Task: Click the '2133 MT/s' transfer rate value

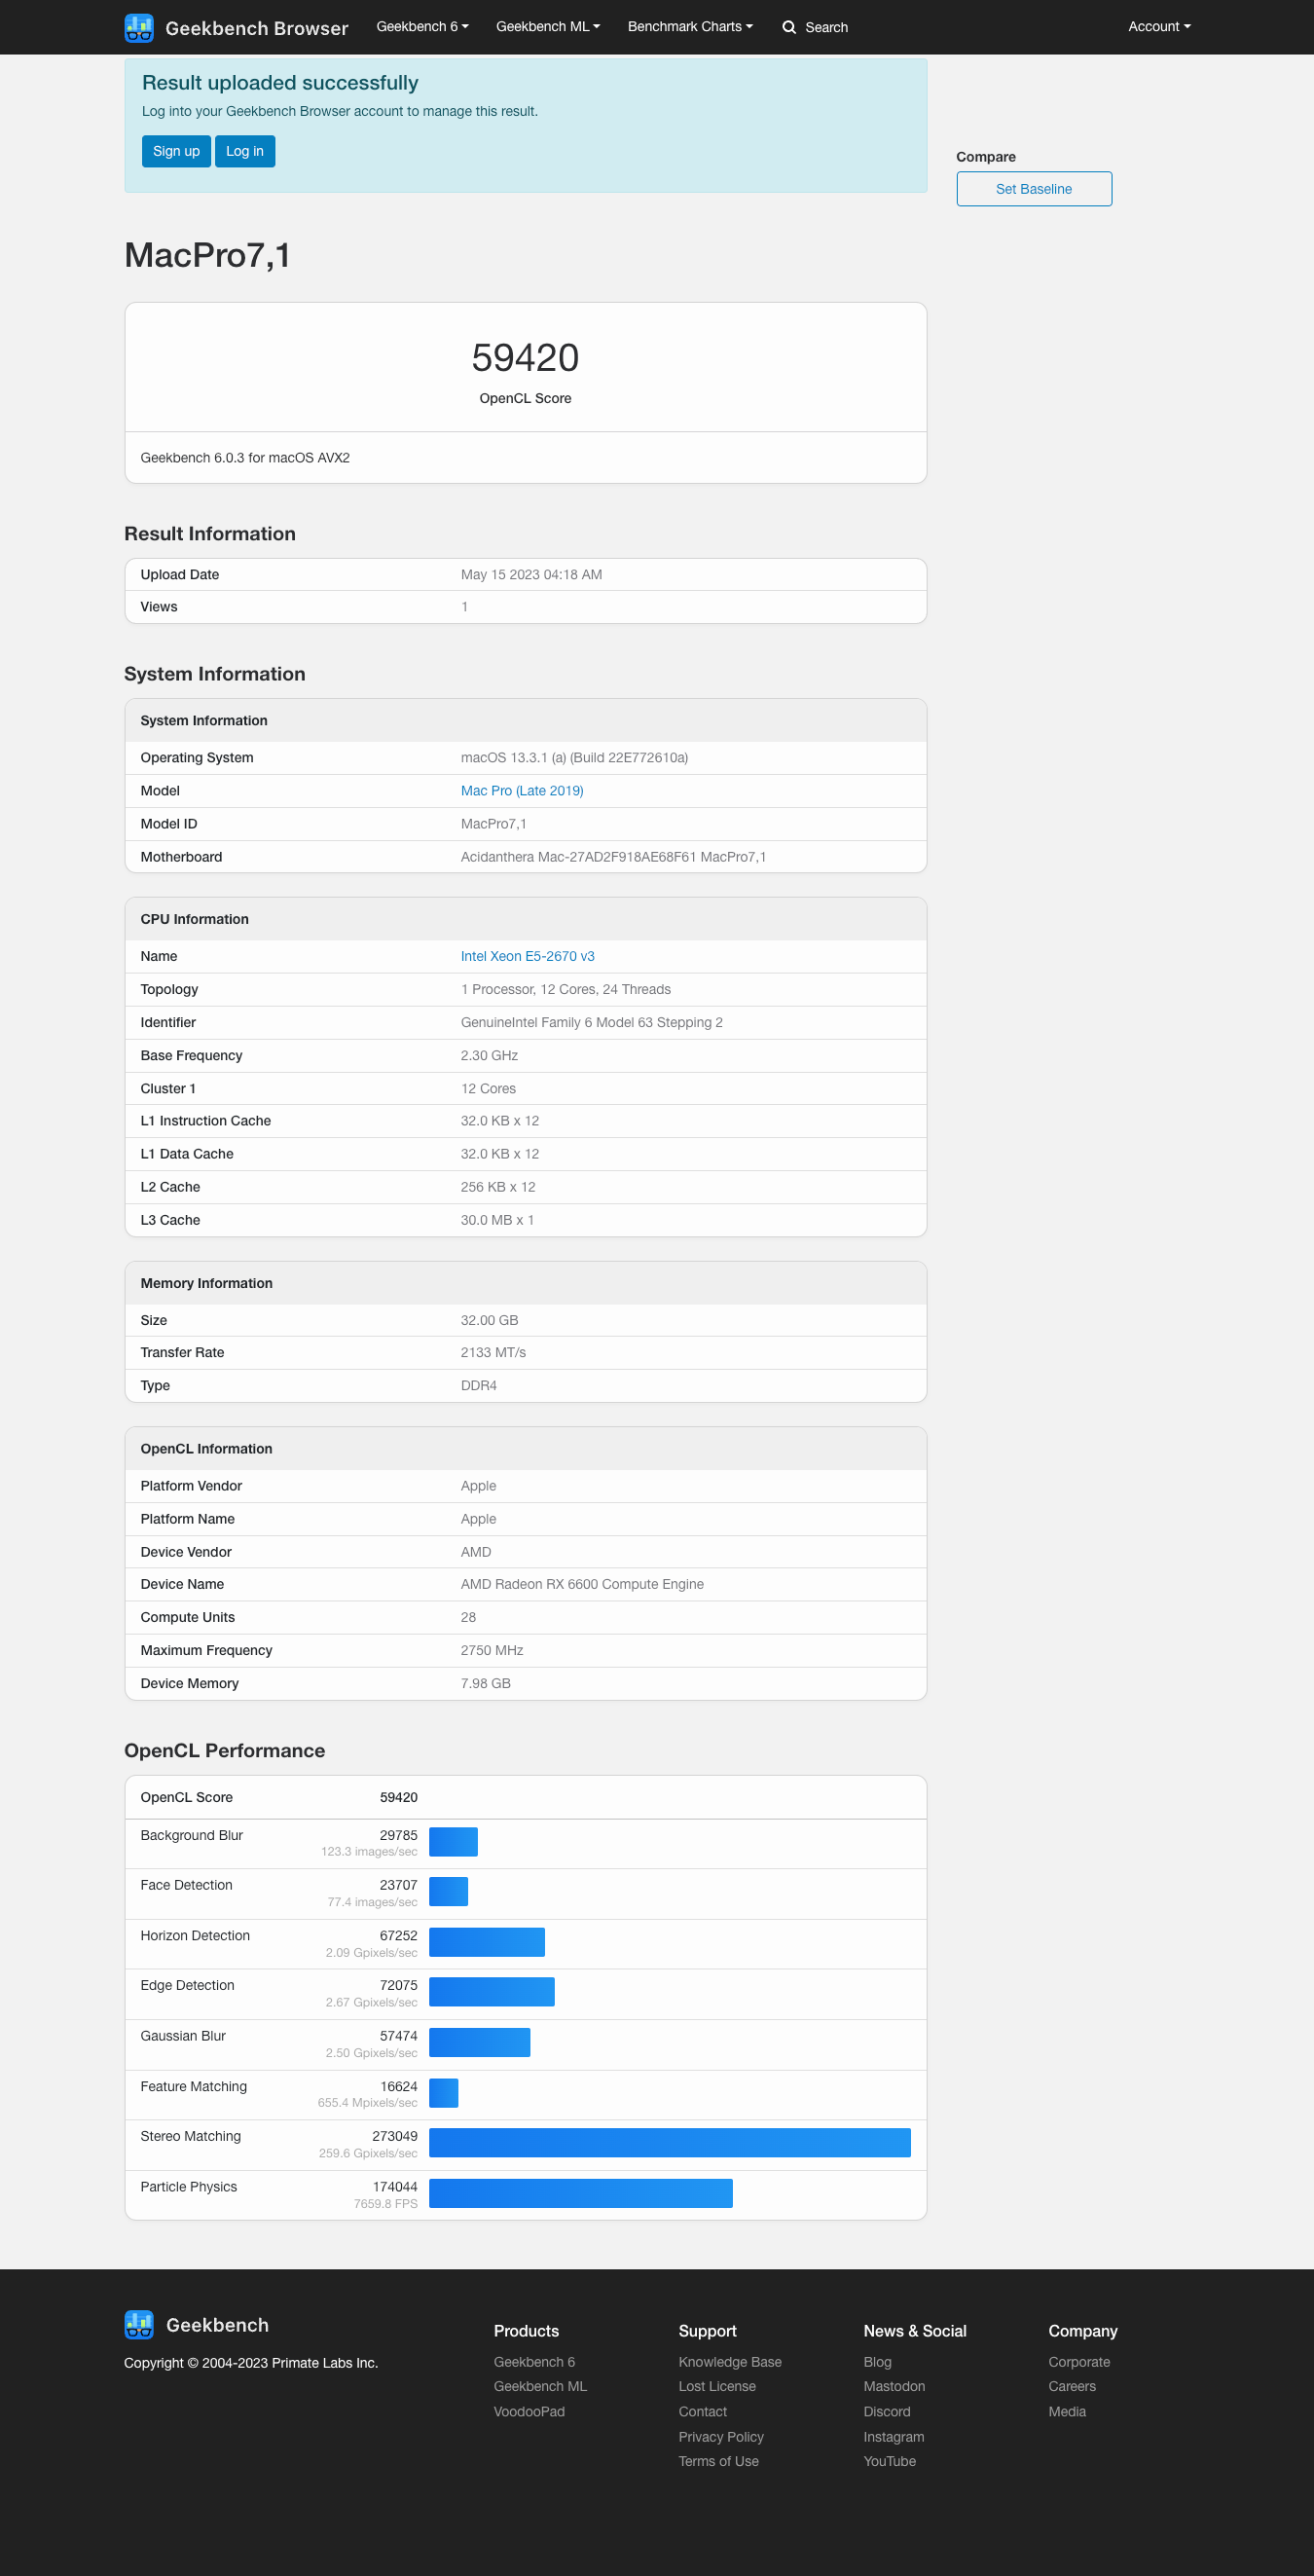Action: [493, 1353]
